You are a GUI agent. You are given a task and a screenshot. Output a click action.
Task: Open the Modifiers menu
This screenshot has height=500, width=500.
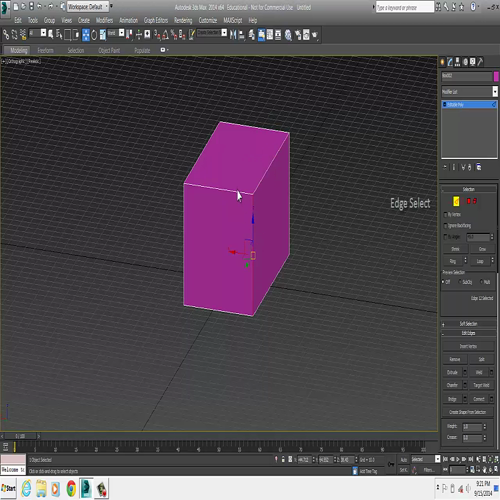[104, 20]
